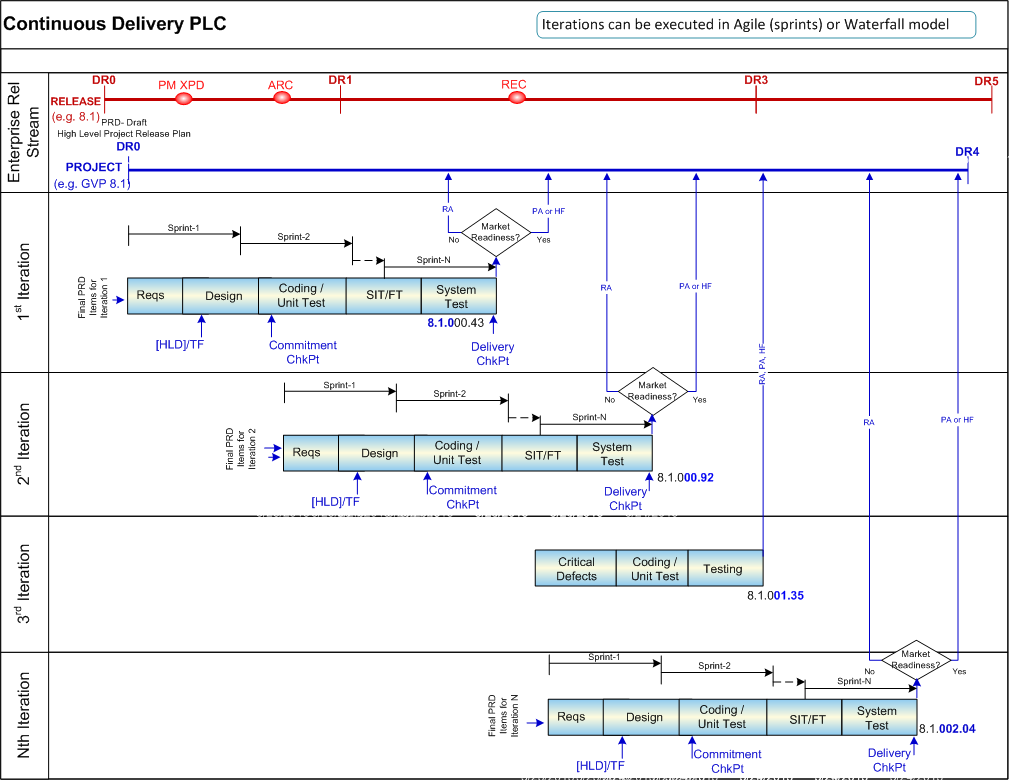Click System Test box in Nth Iteration

(x=877, y=718)
